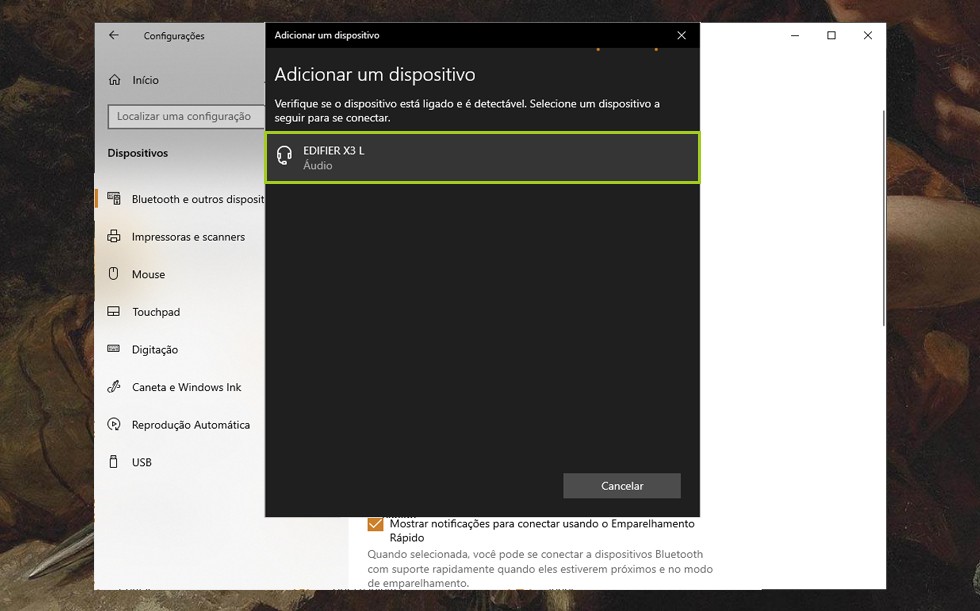The height and width of the screenshot is (611, 980).
Task: Click the Bluetooth devices sidebar icon
Action: pyautogui.click(x=114, y=199)
